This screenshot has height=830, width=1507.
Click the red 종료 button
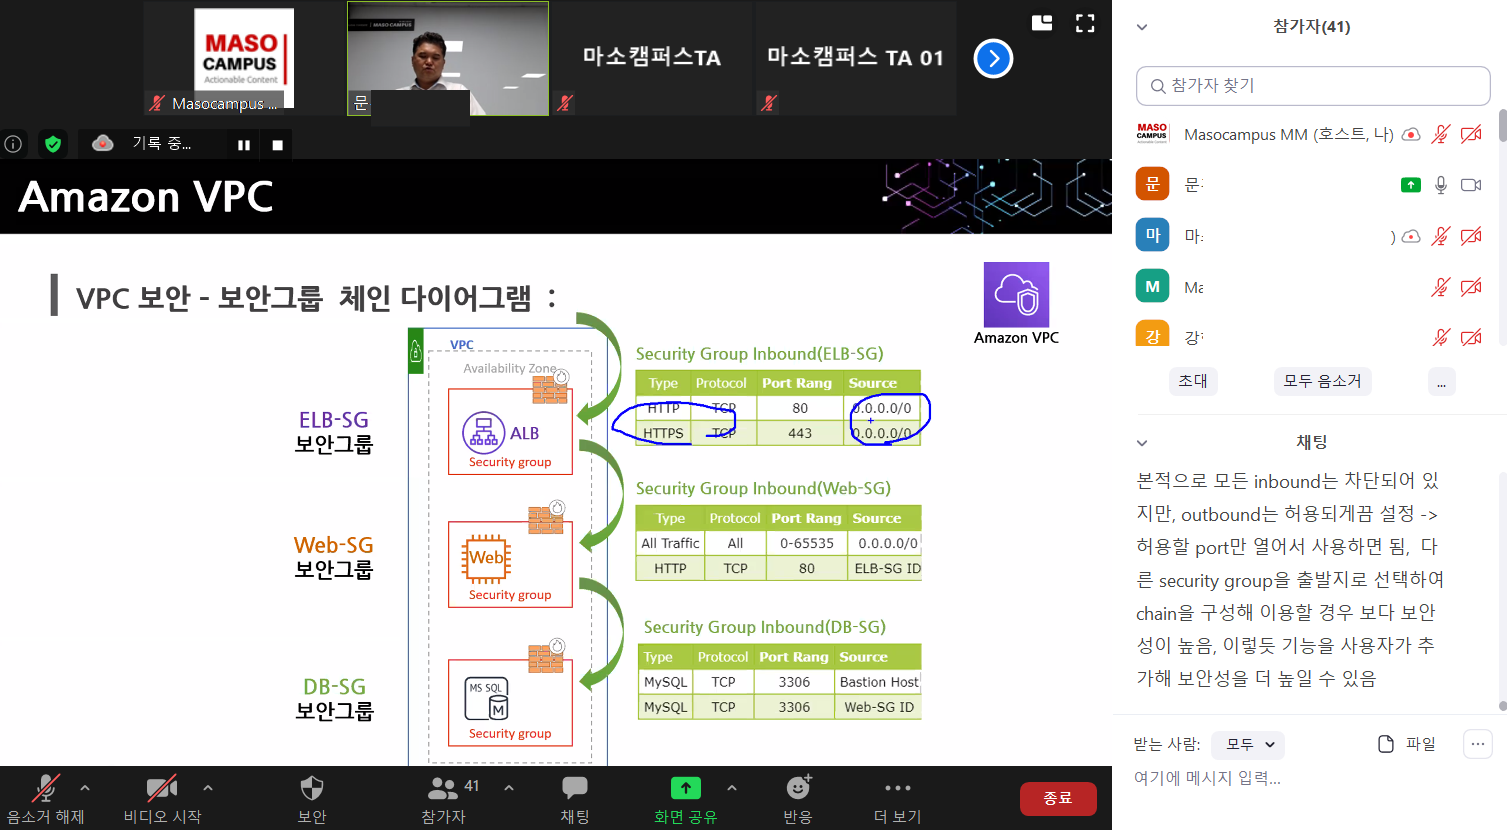click(1057, 798)
